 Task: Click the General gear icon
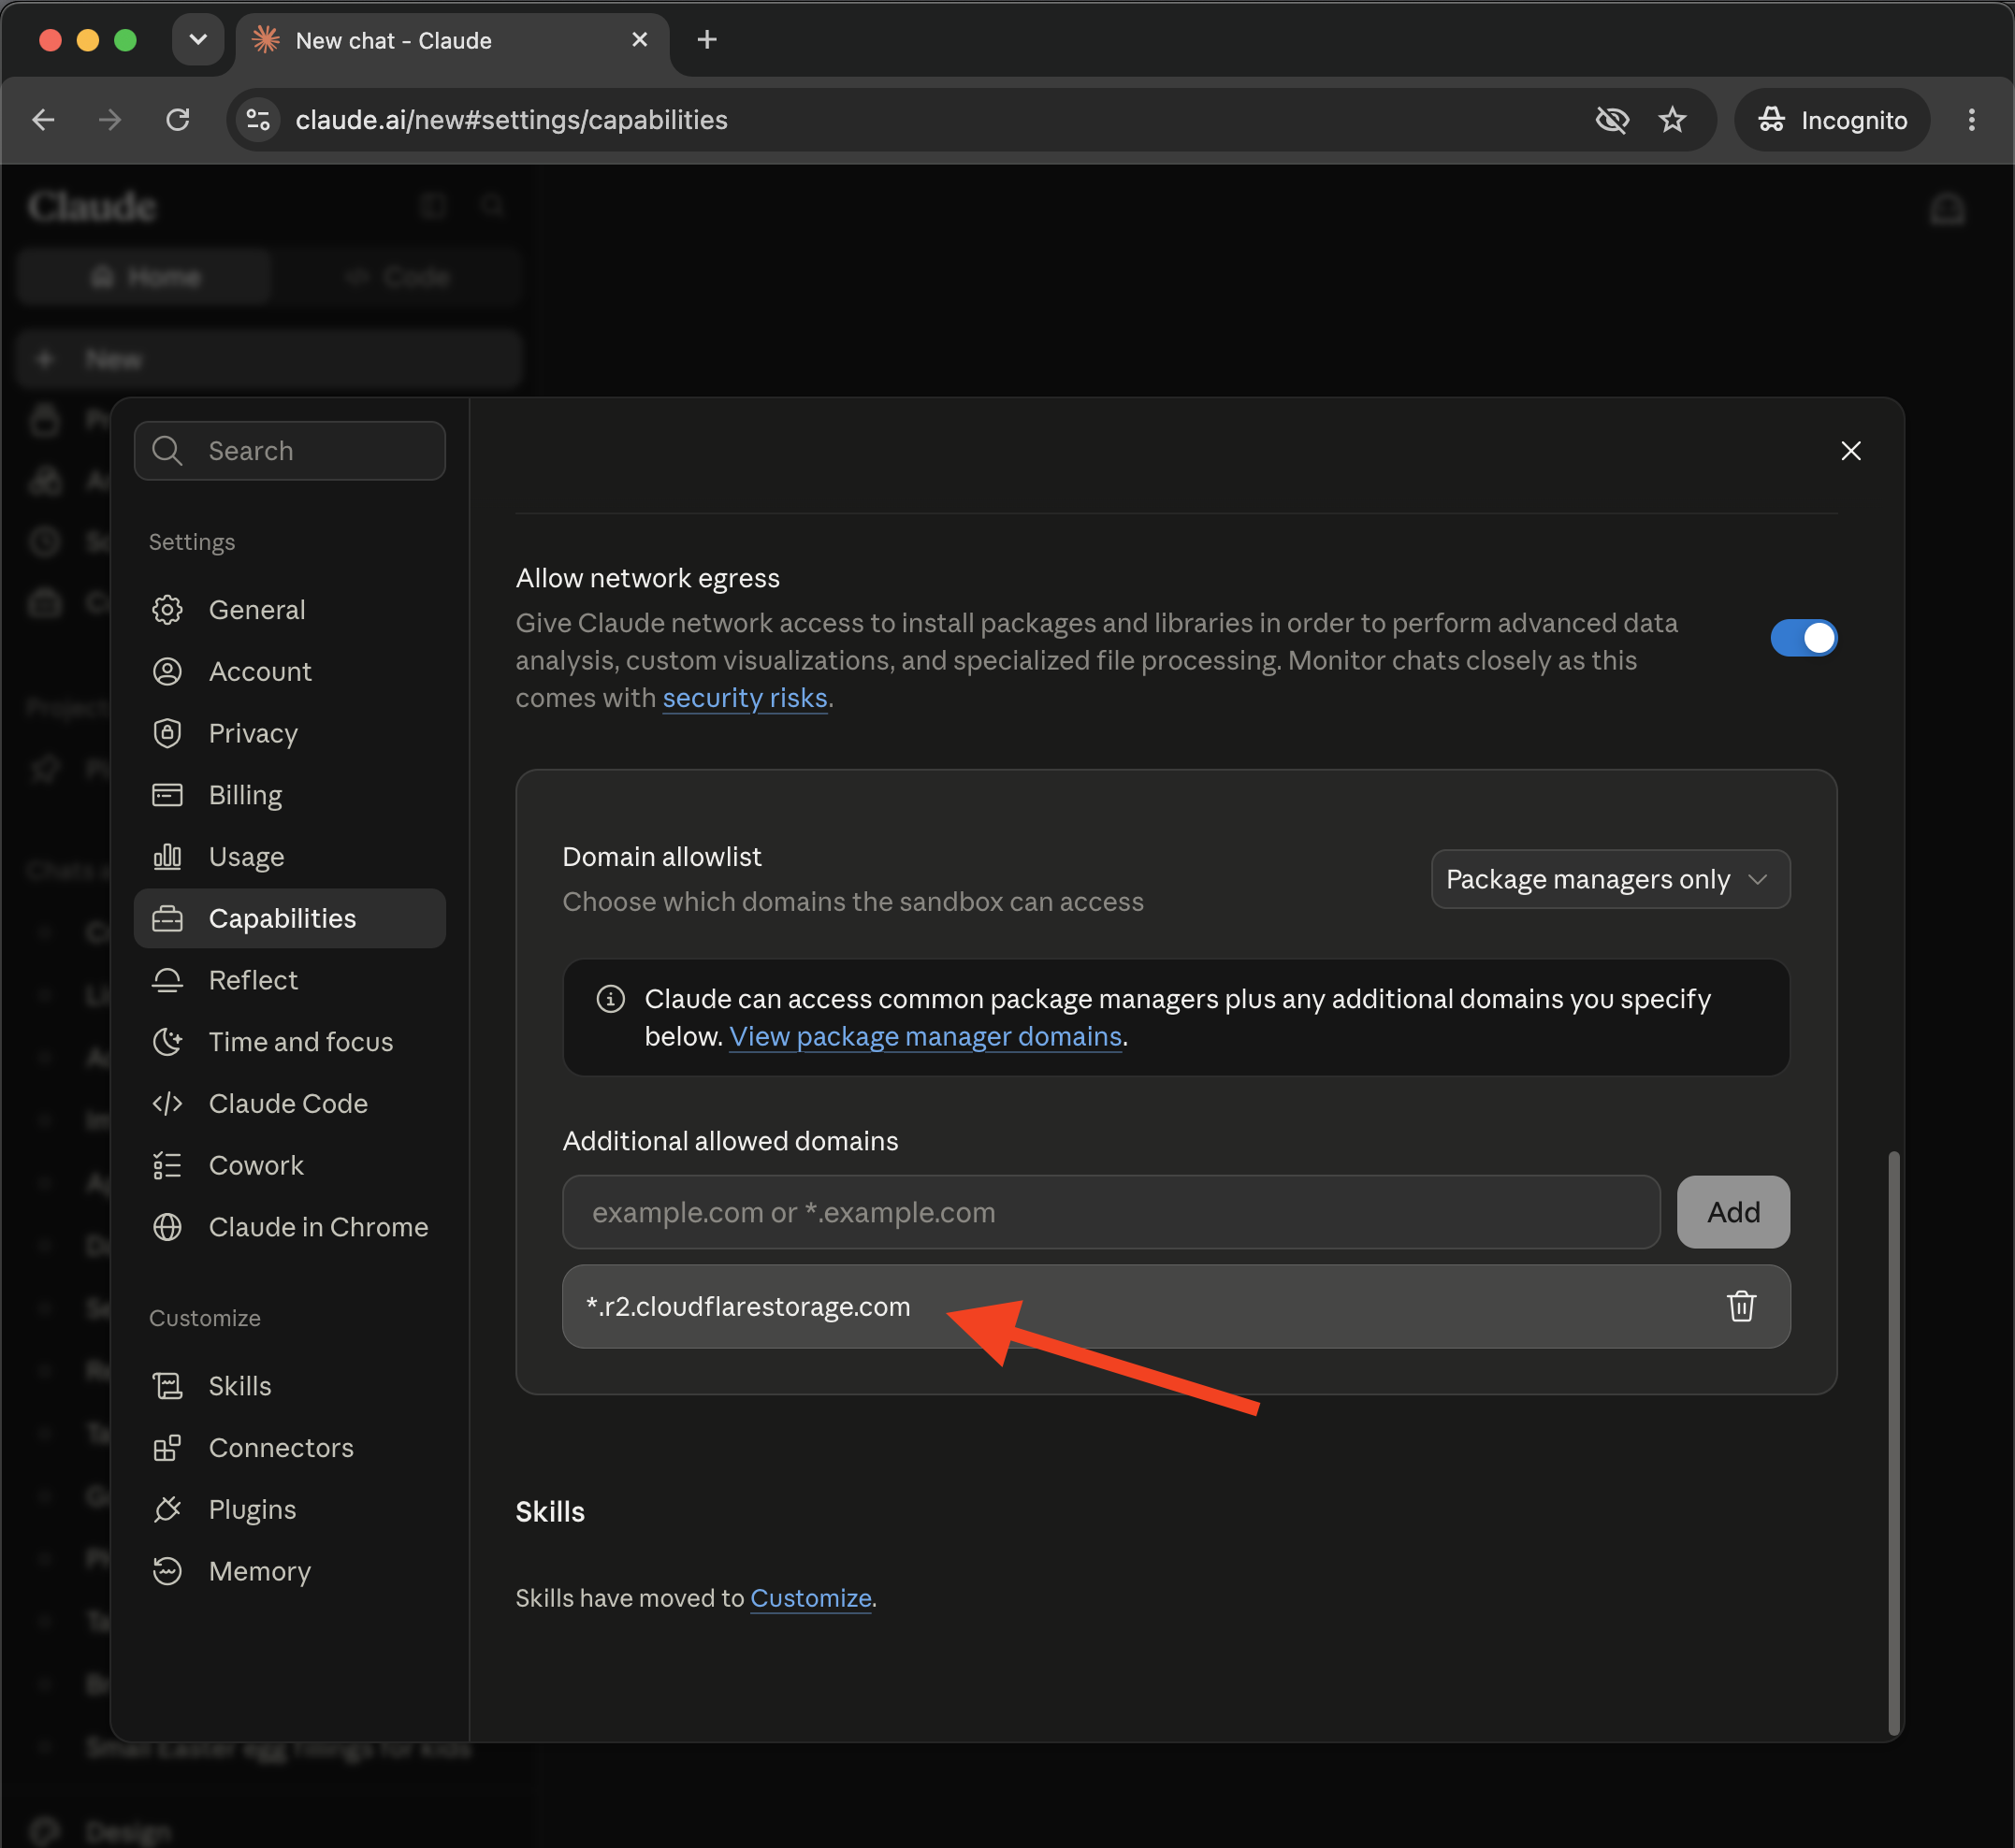[167, 609]
